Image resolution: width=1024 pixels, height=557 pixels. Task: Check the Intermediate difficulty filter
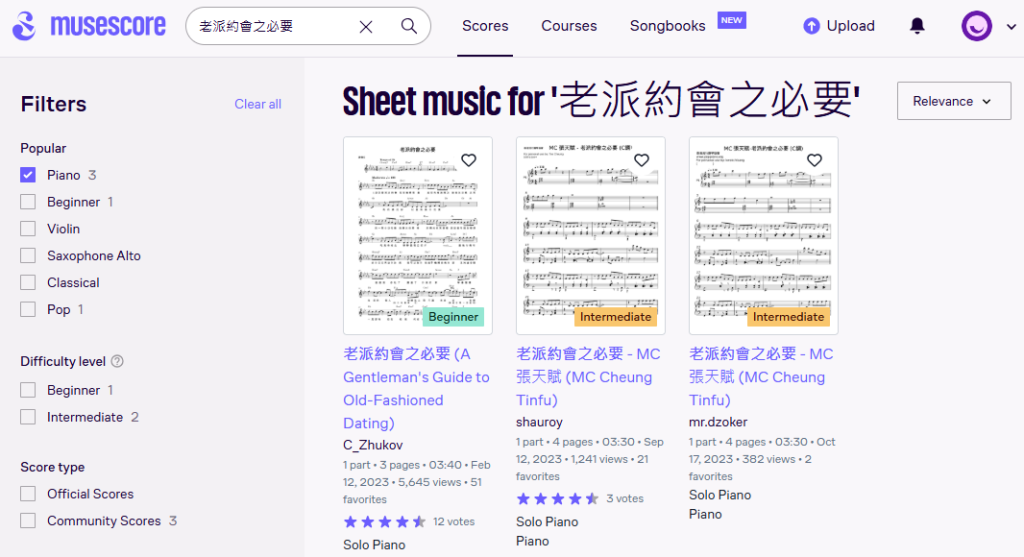[27, 417]
